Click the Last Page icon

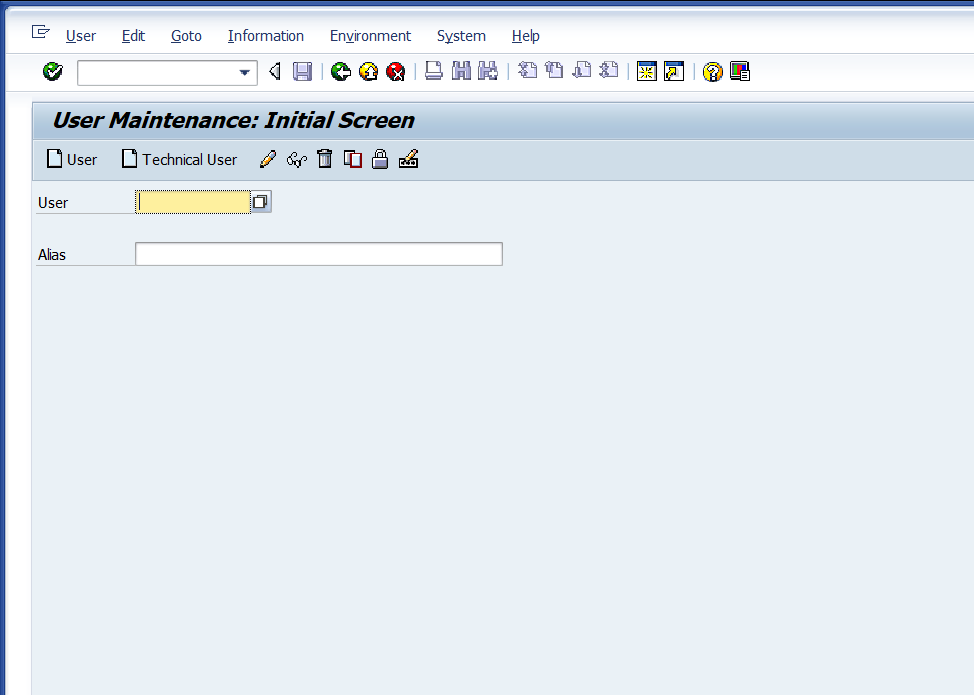tap(609, 71)
